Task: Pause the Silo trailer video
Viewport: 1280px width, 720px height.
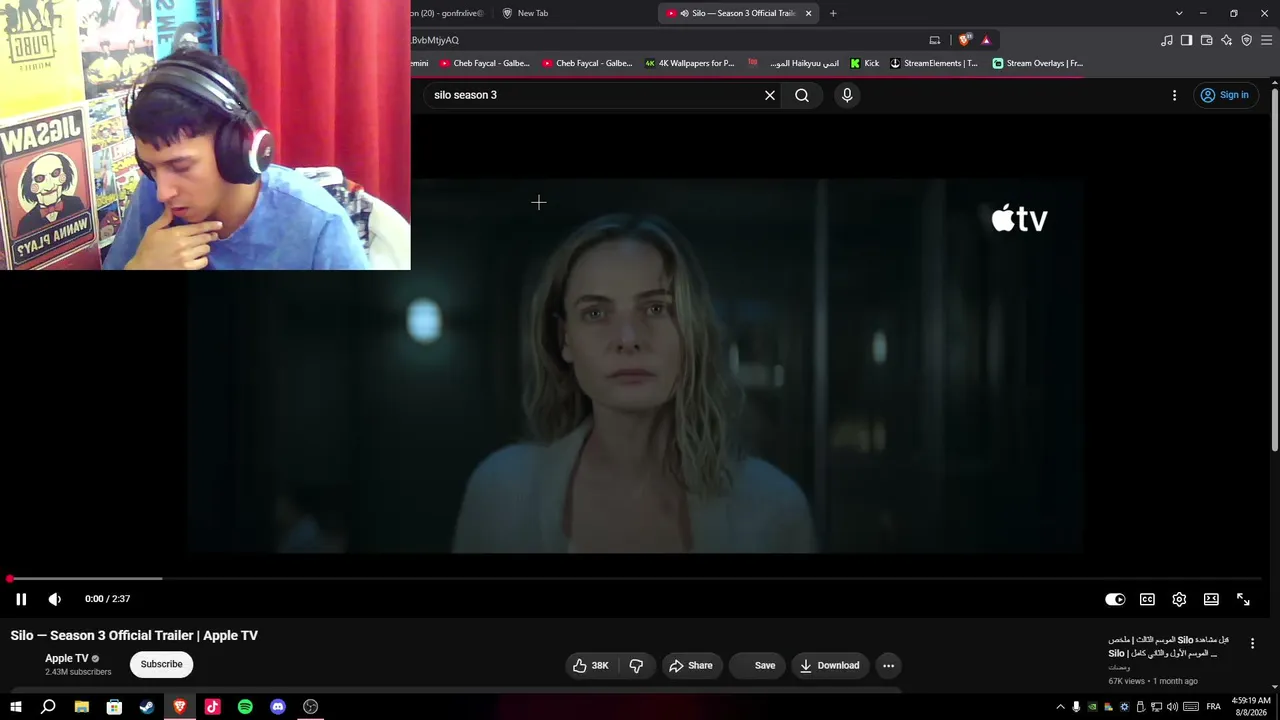Action: click(x=21, y=599)
